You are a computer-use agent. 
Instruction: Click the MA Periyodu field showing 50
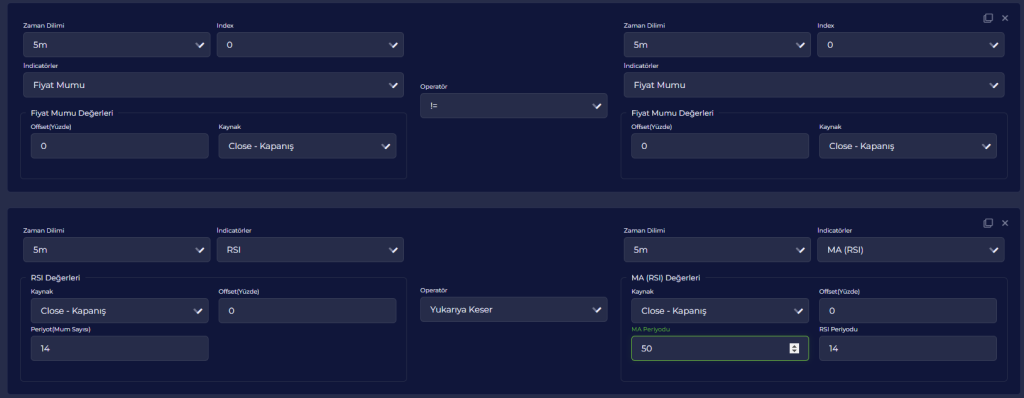720,348
